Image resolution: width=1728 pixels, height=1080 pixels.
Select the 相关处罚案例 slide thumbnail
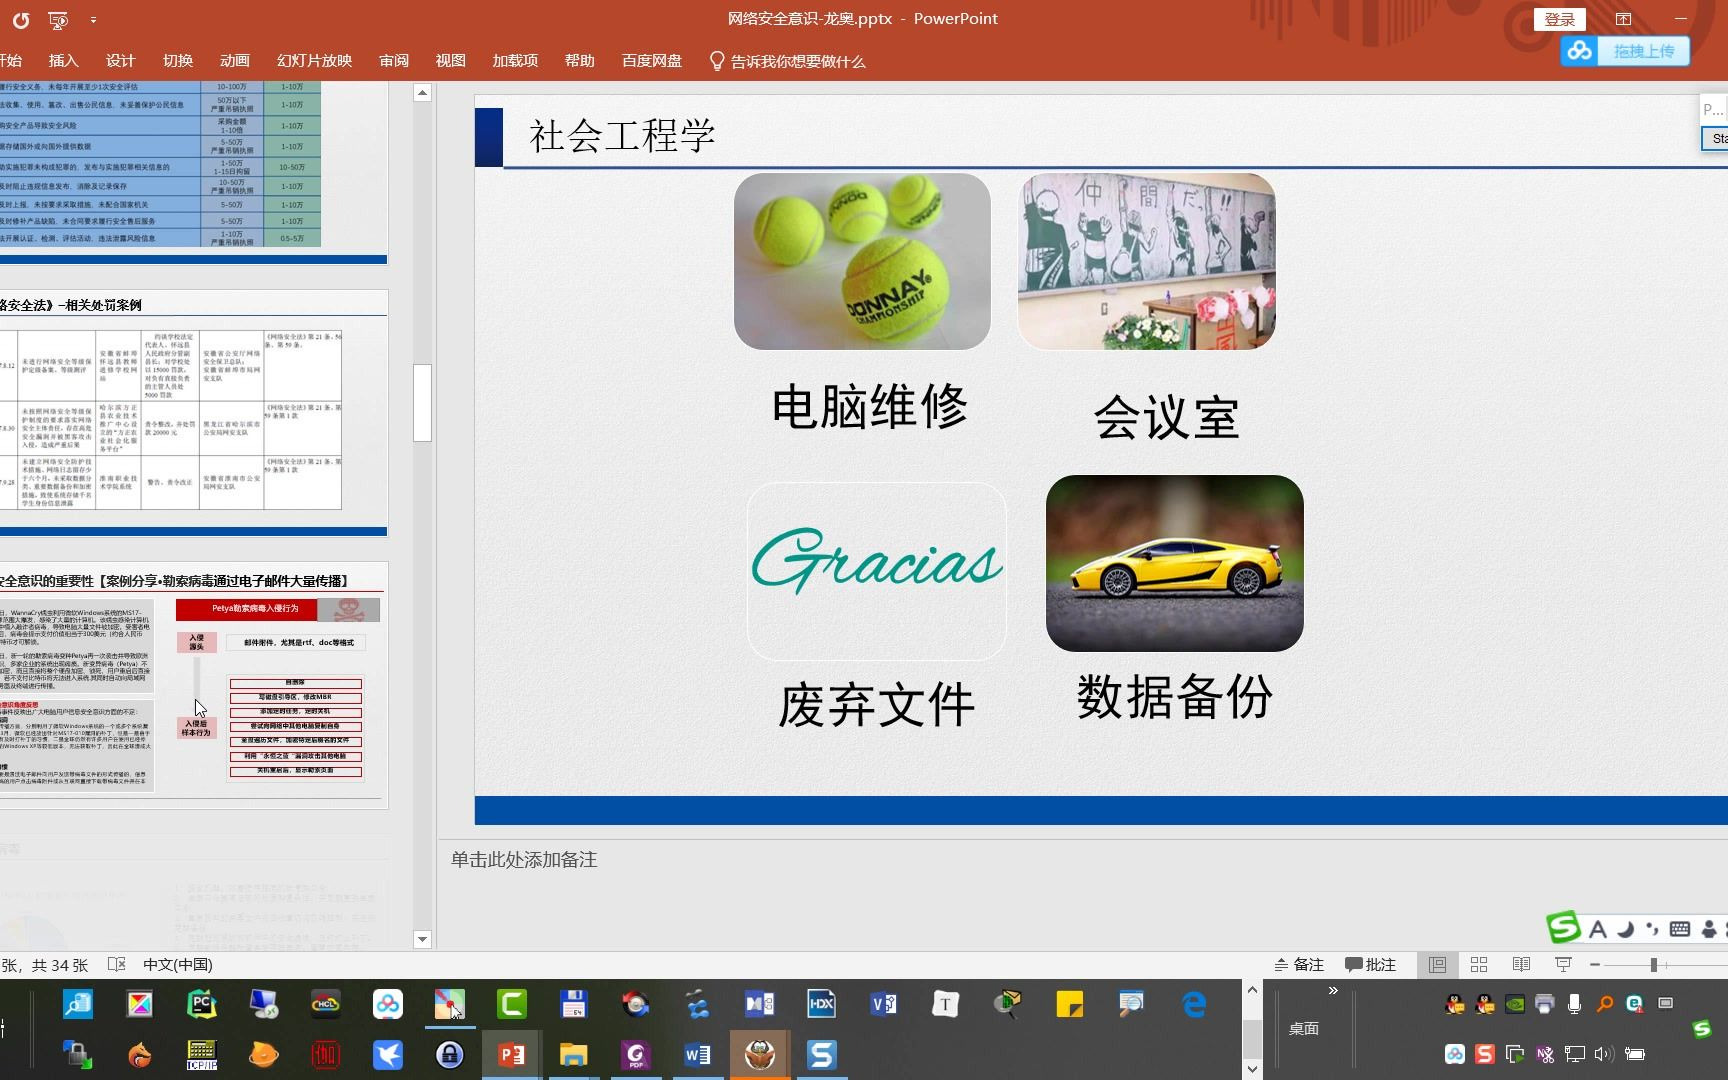pyautogui.click(x=192, y=414)
